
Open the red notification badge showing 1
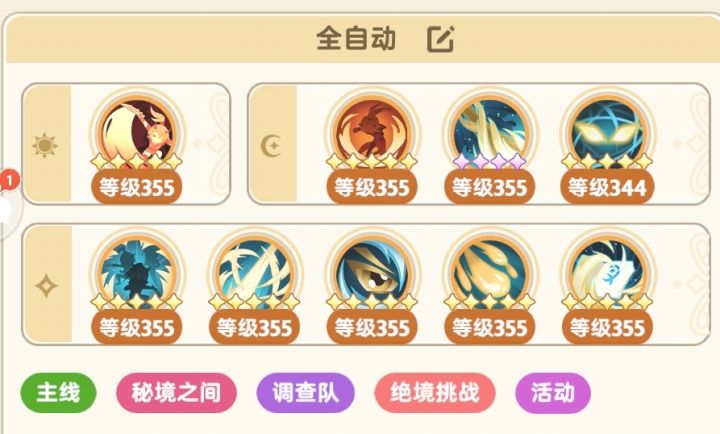coord(9,181)
